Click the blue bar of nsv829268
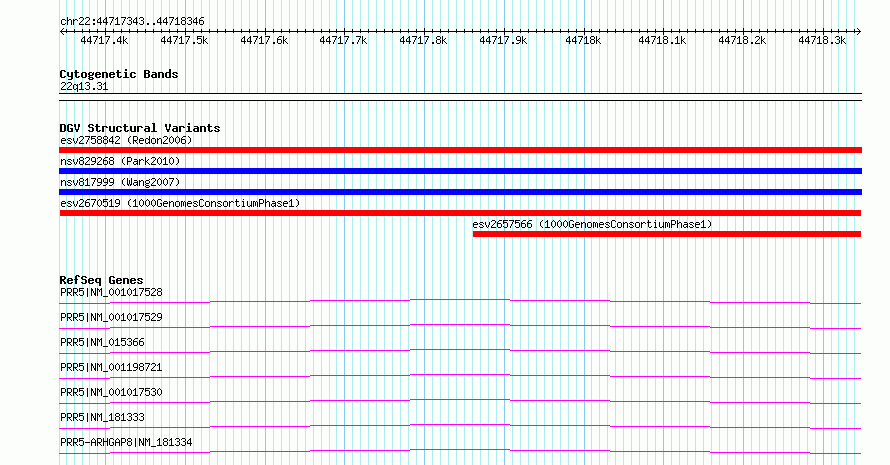Image resolution: width=890 pixels, height=465 pixels. click(460, 171)
